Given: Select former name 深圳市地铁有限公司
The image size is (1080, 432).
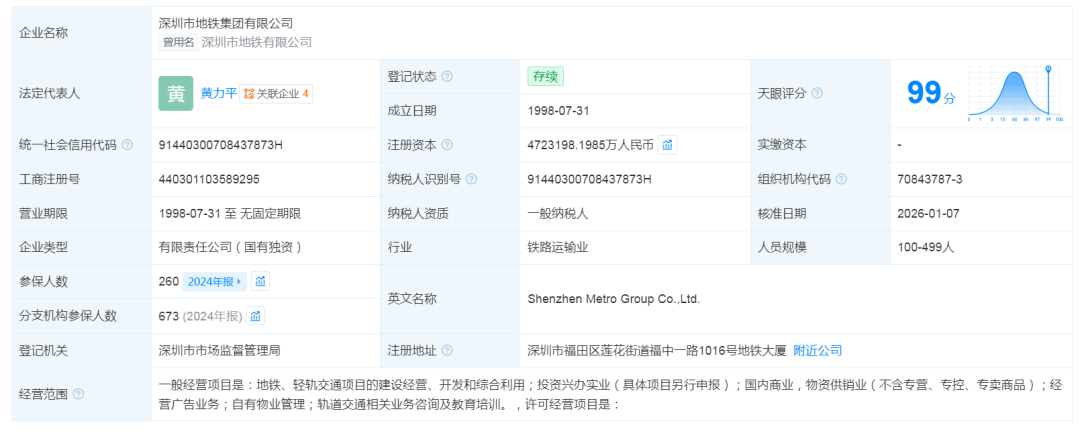Looking at the screenshot, I should tap(257, 43).
